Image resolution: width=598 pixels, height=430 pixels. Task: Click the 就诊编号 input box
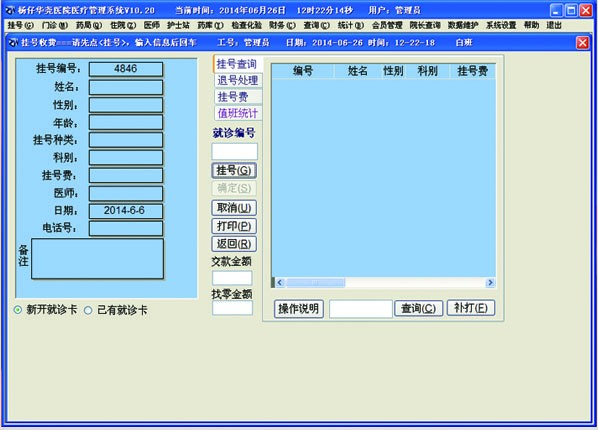coord(235,151)
